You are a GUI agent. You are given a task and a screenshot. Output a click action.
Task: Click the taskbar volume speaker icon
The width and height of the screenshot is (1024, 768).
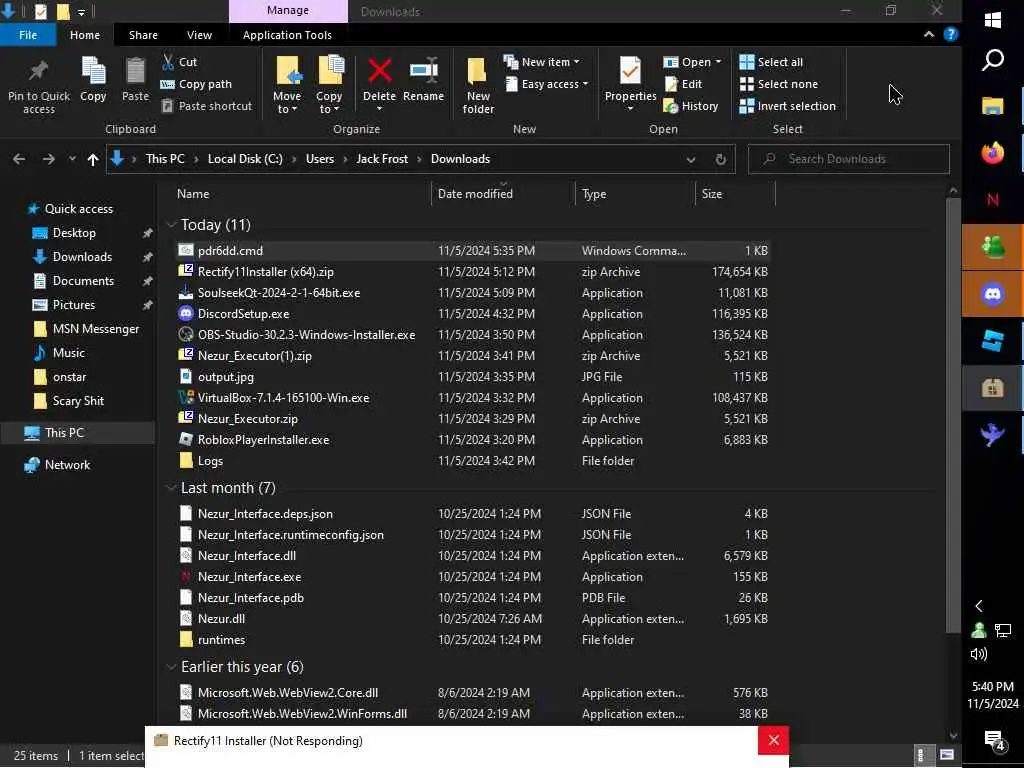click(978, 654)
